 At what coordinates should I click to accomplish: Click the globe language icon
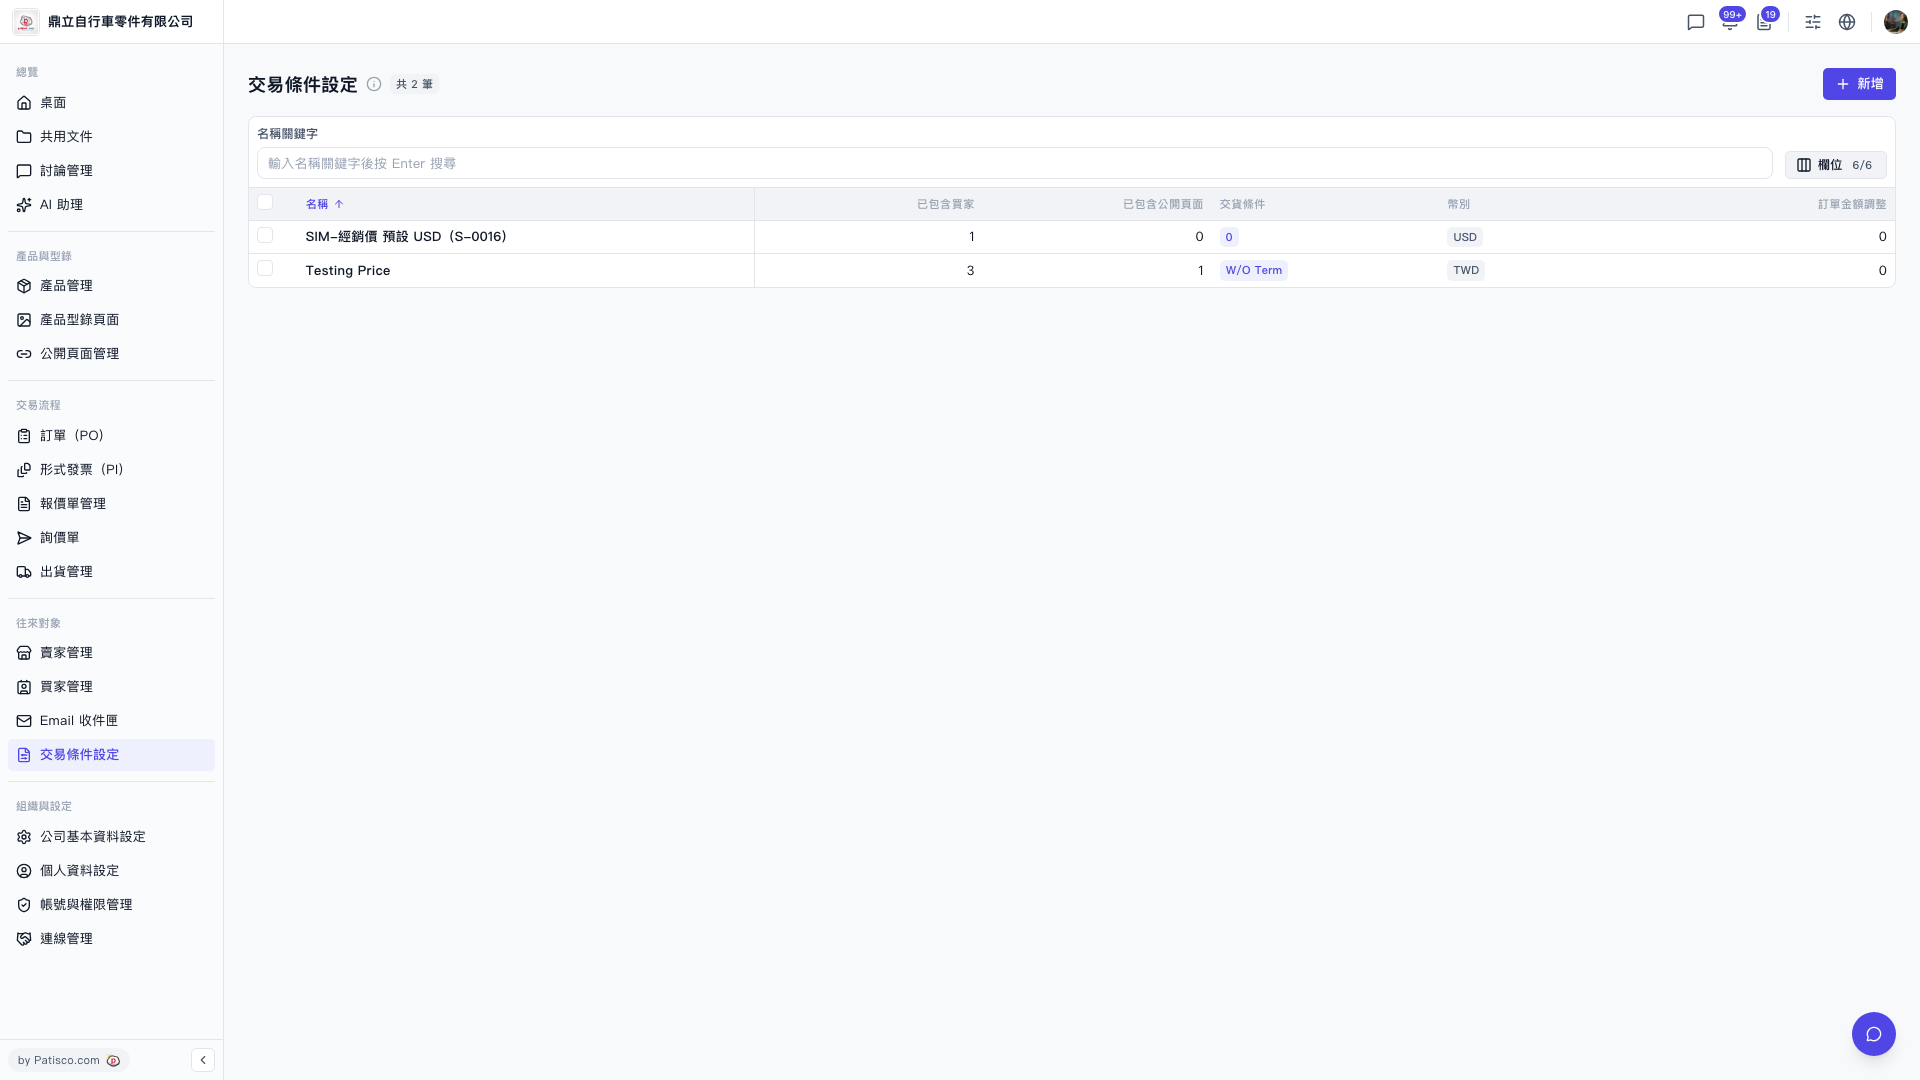tap(1847, 22)
